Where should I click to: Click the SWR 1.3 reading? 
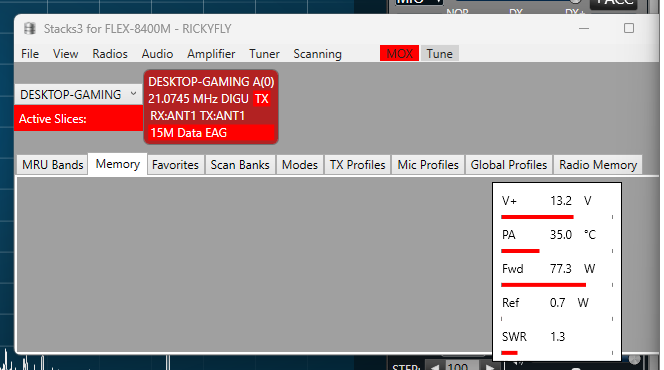(534, 337)
